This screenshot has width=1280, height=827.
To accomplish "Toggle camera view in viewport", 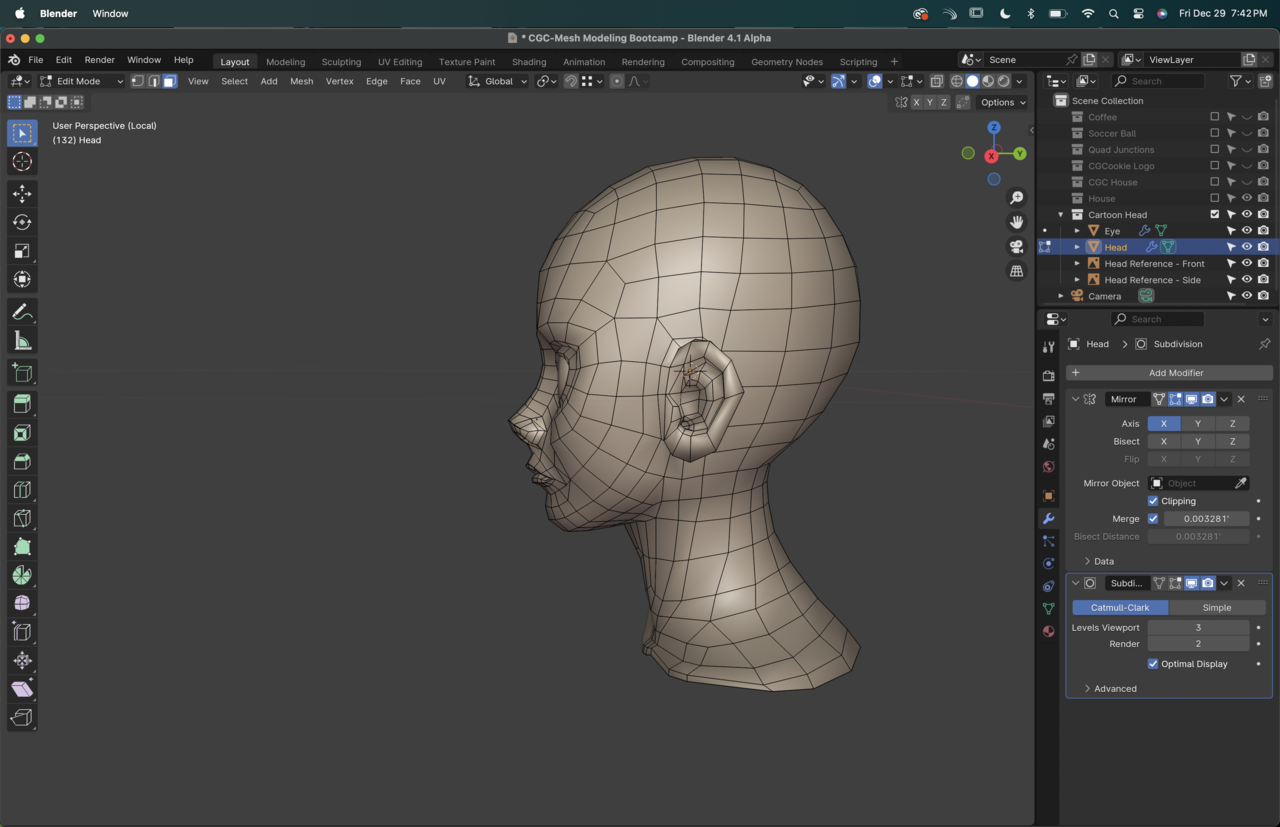I will (1016, 247).
